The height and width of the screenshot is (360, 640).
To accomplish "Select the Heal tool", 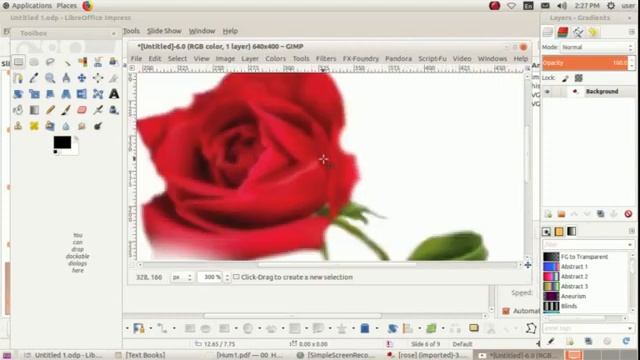I will pos(34,126).
